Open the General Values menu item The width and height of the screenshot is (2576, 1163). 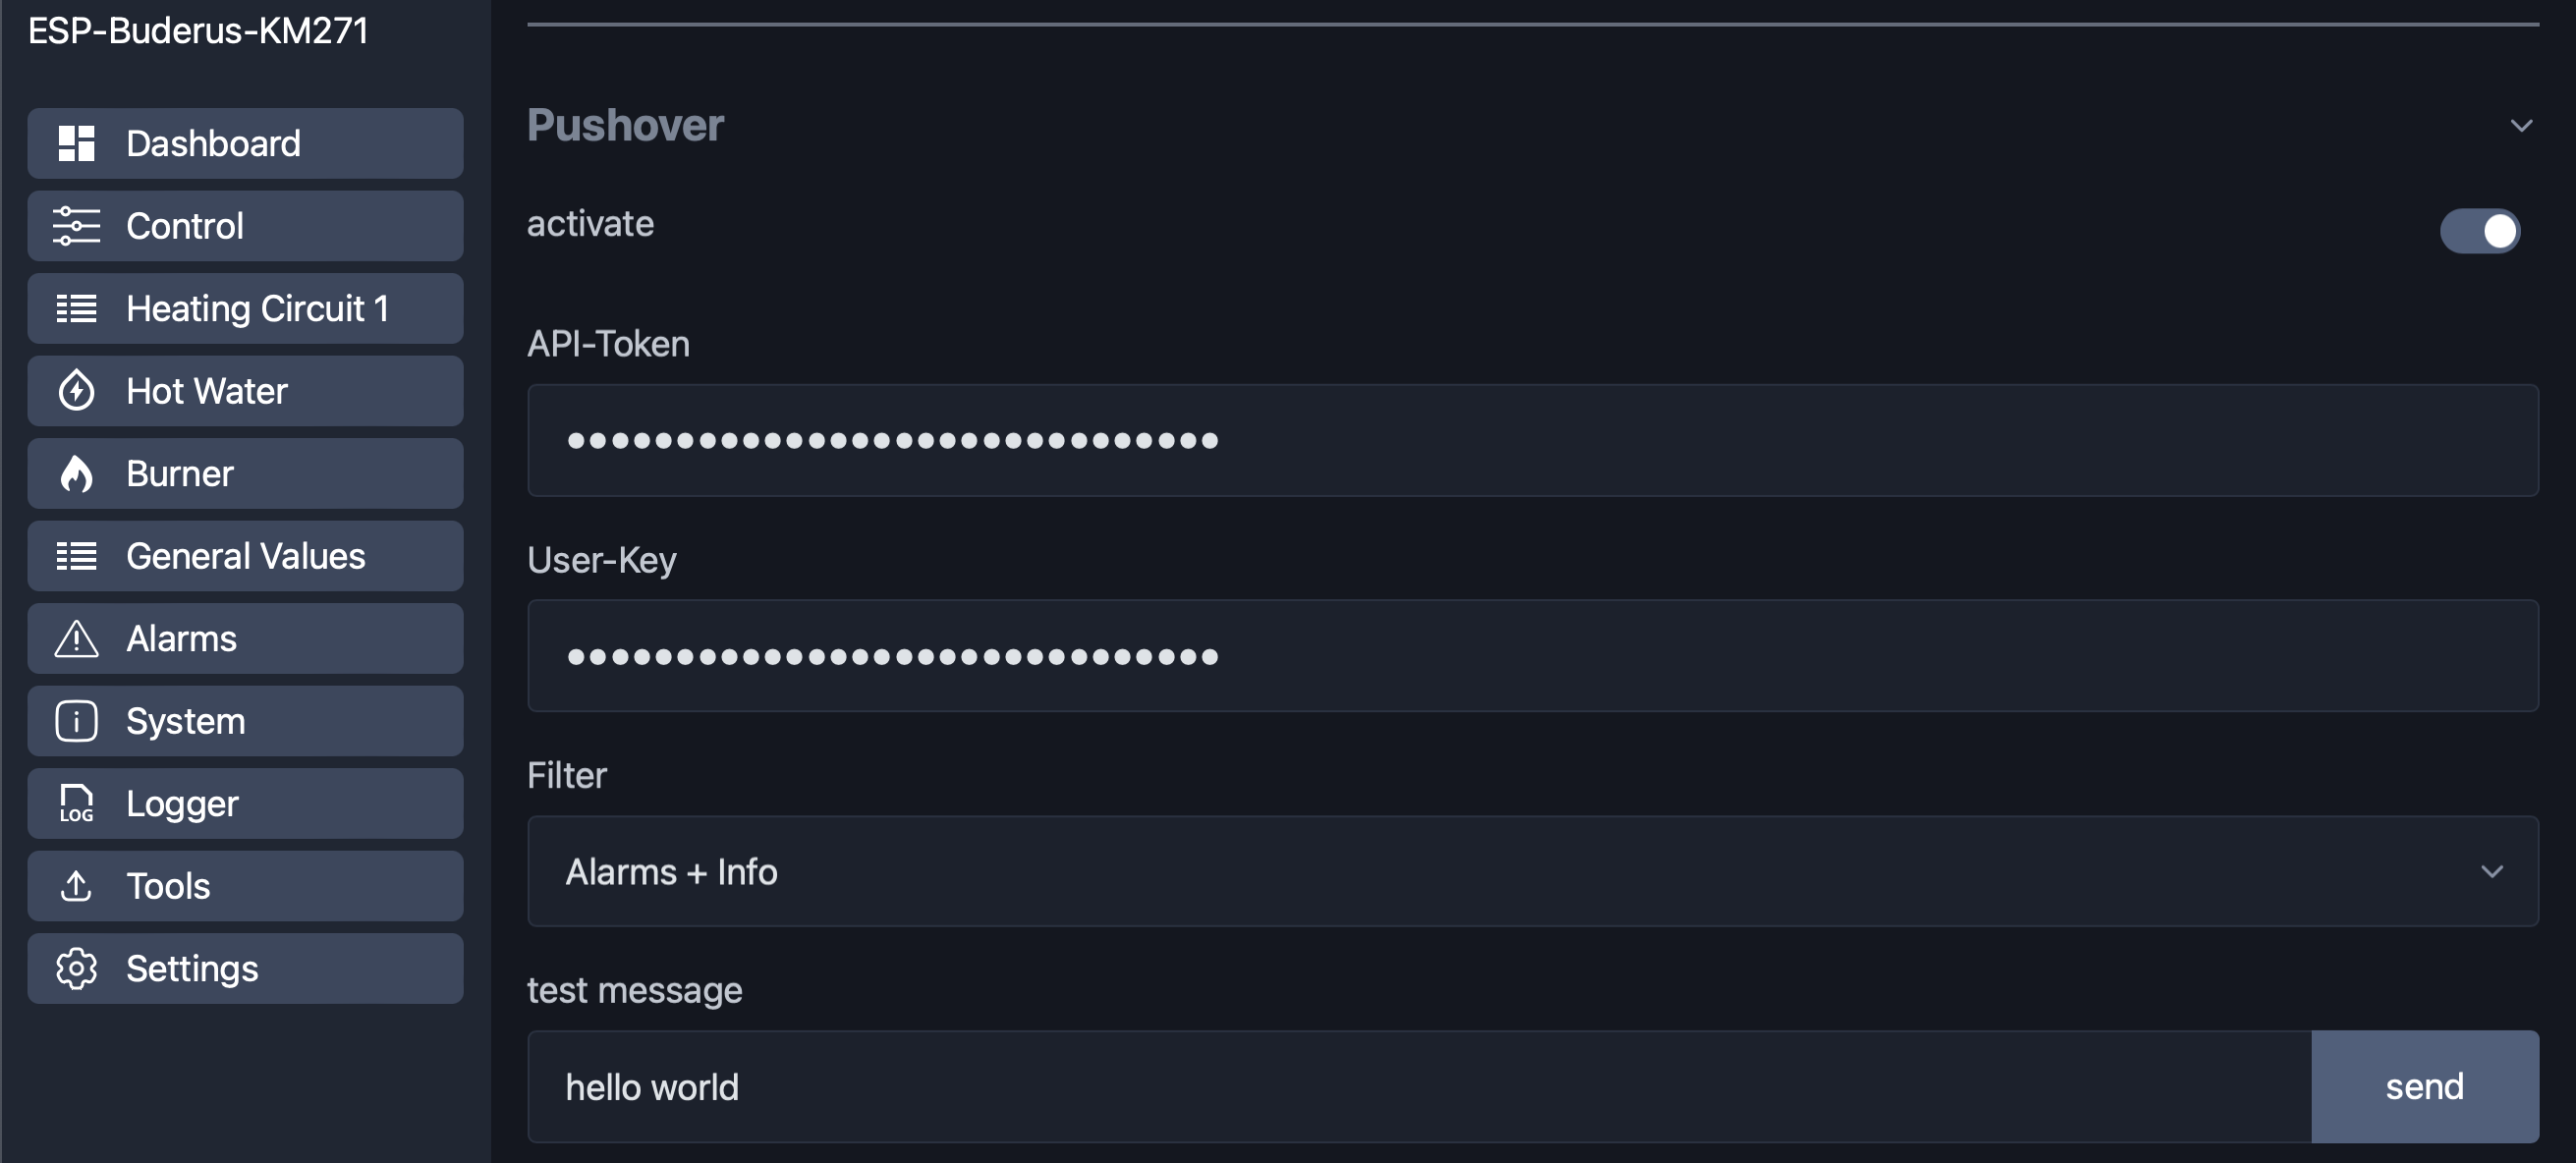click(245, 556)
